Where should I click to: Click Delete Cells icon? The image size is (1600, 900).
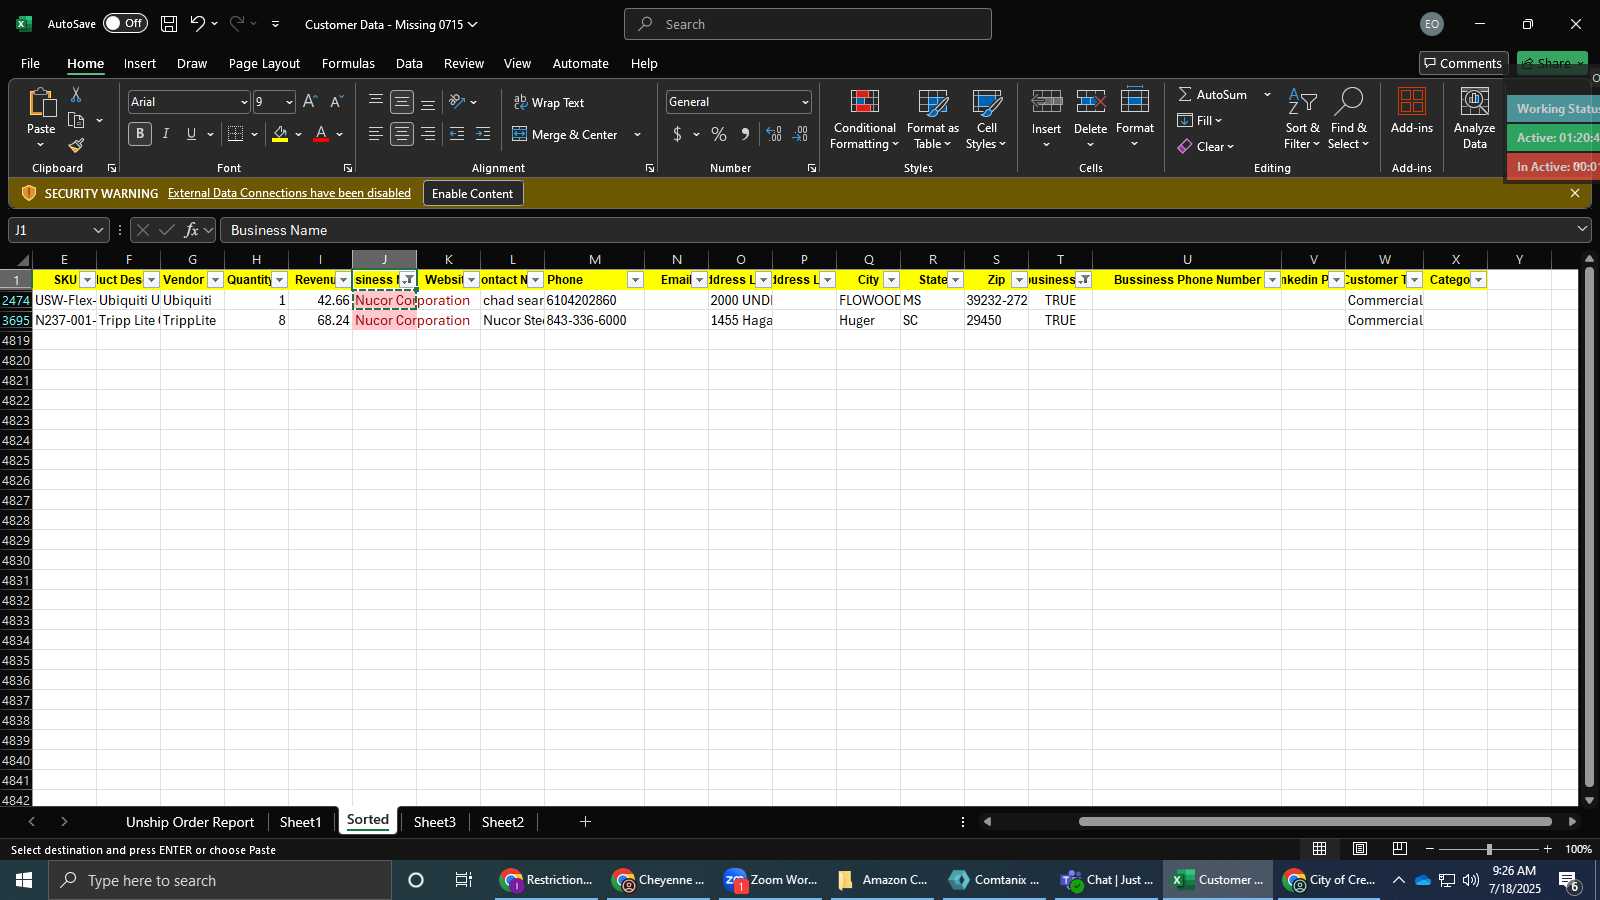[x=1091, y=102]
